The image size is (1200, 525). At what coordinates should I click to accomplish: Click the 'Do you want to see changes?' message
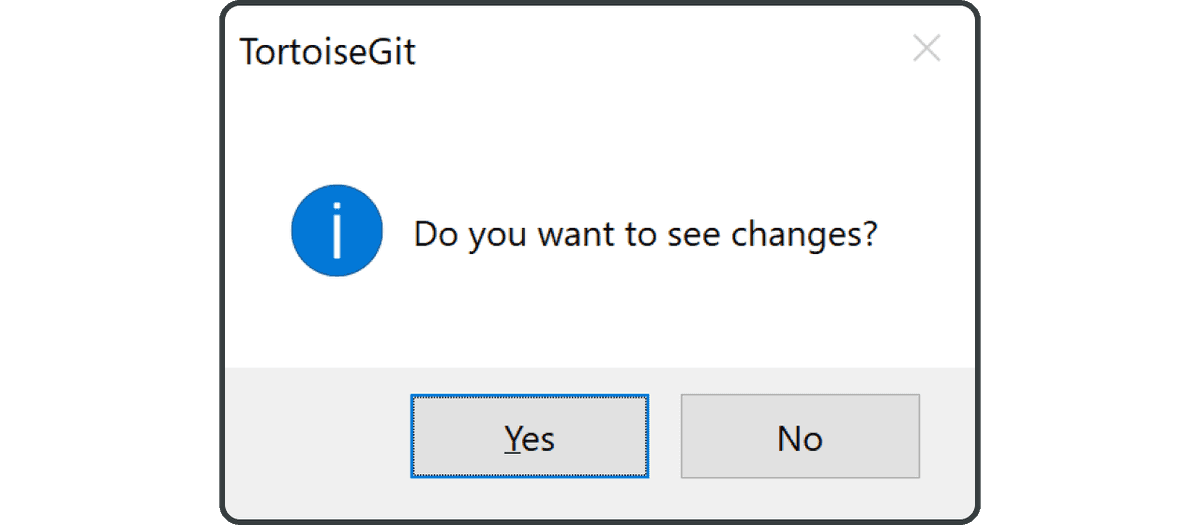click(646, 235)
